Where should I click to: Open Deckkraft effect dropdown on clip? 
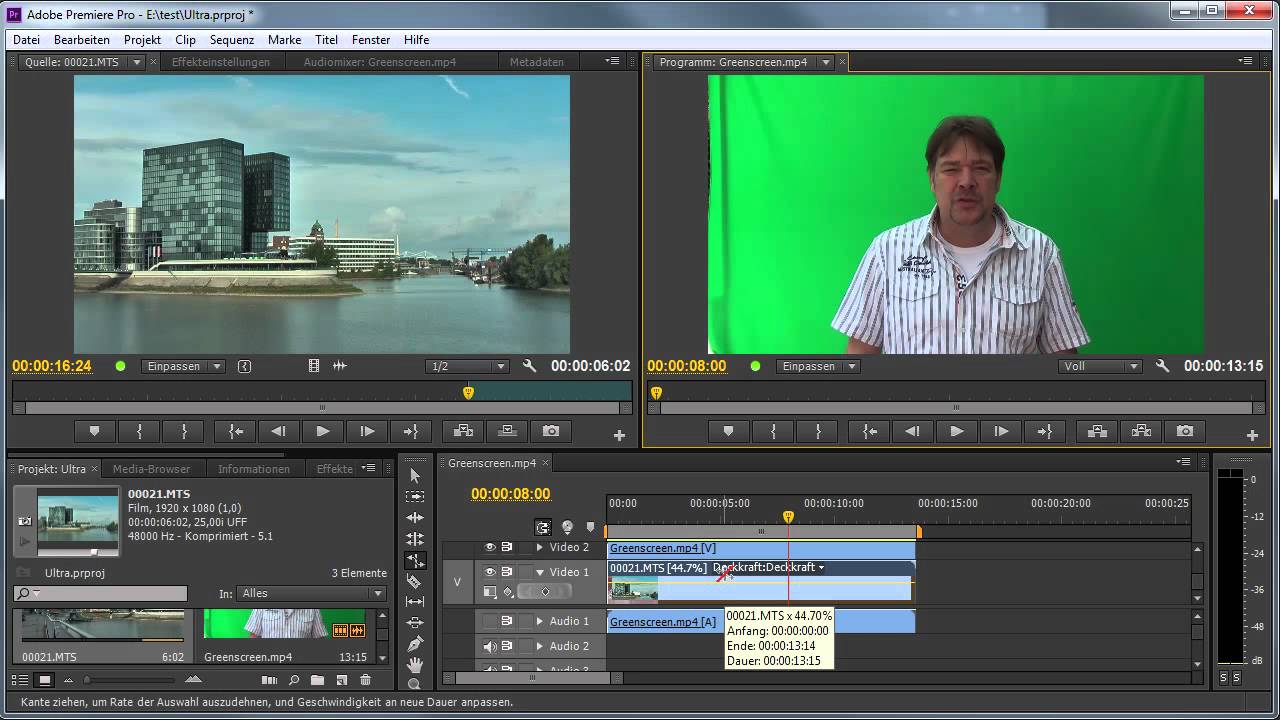[821, 568]
